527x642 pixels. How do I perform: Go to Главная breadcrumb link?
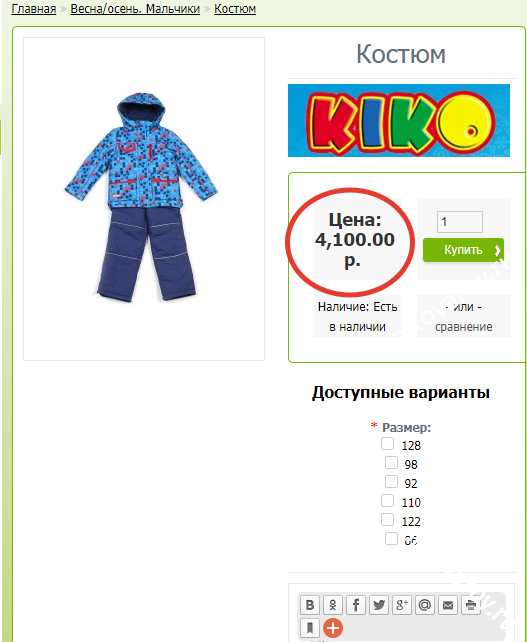34,9
